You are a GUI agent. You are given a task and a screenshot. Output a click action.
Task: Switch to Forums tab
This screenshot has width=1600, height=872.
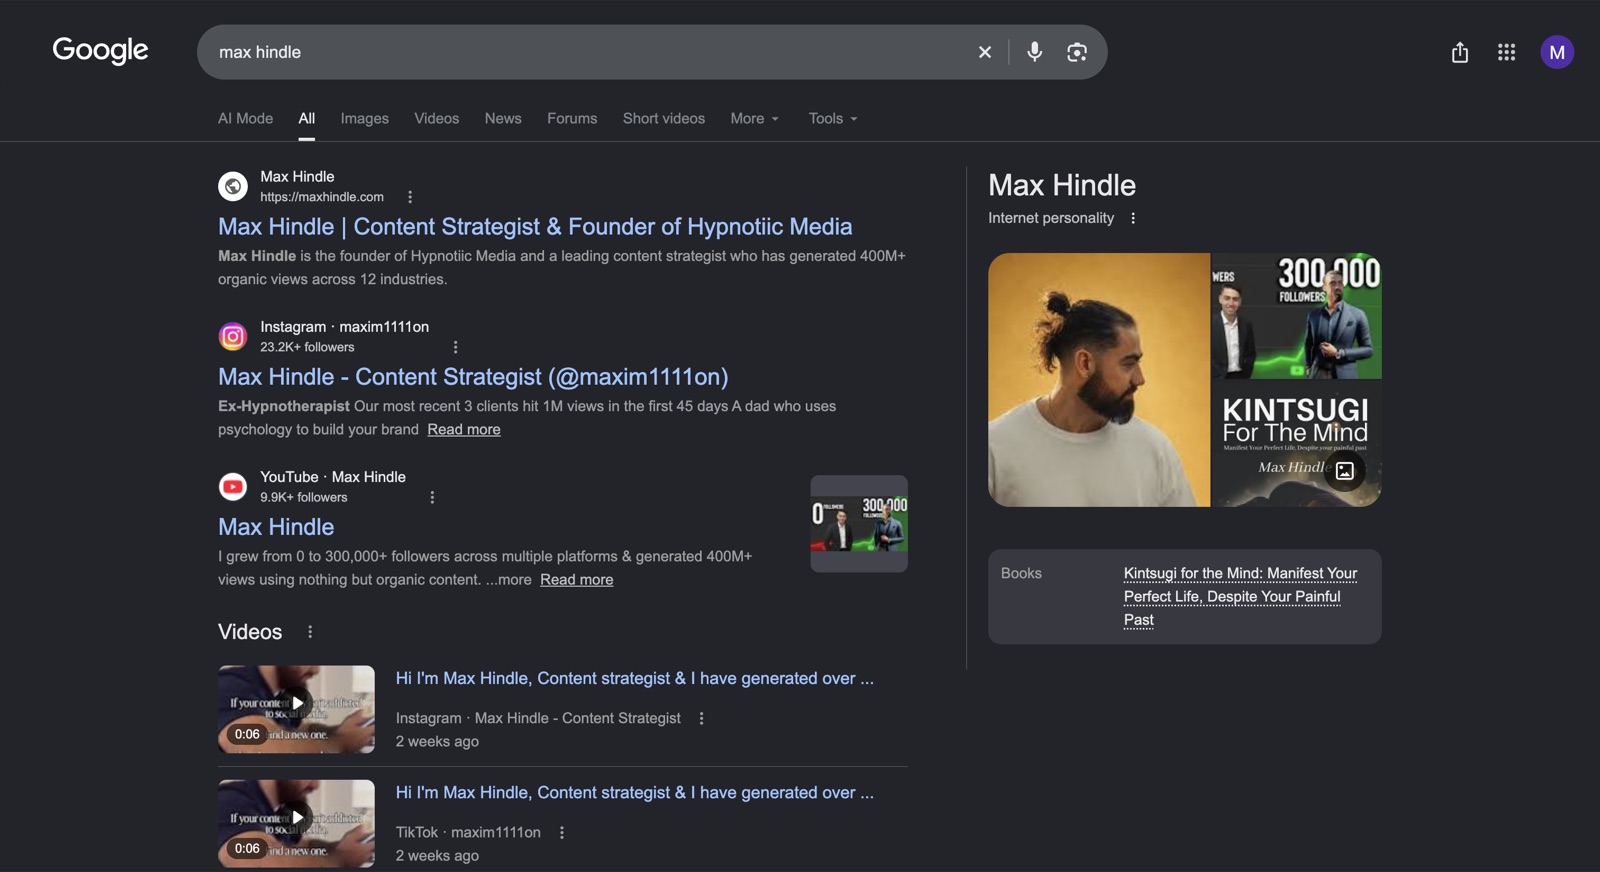click(x=572, y=118)
